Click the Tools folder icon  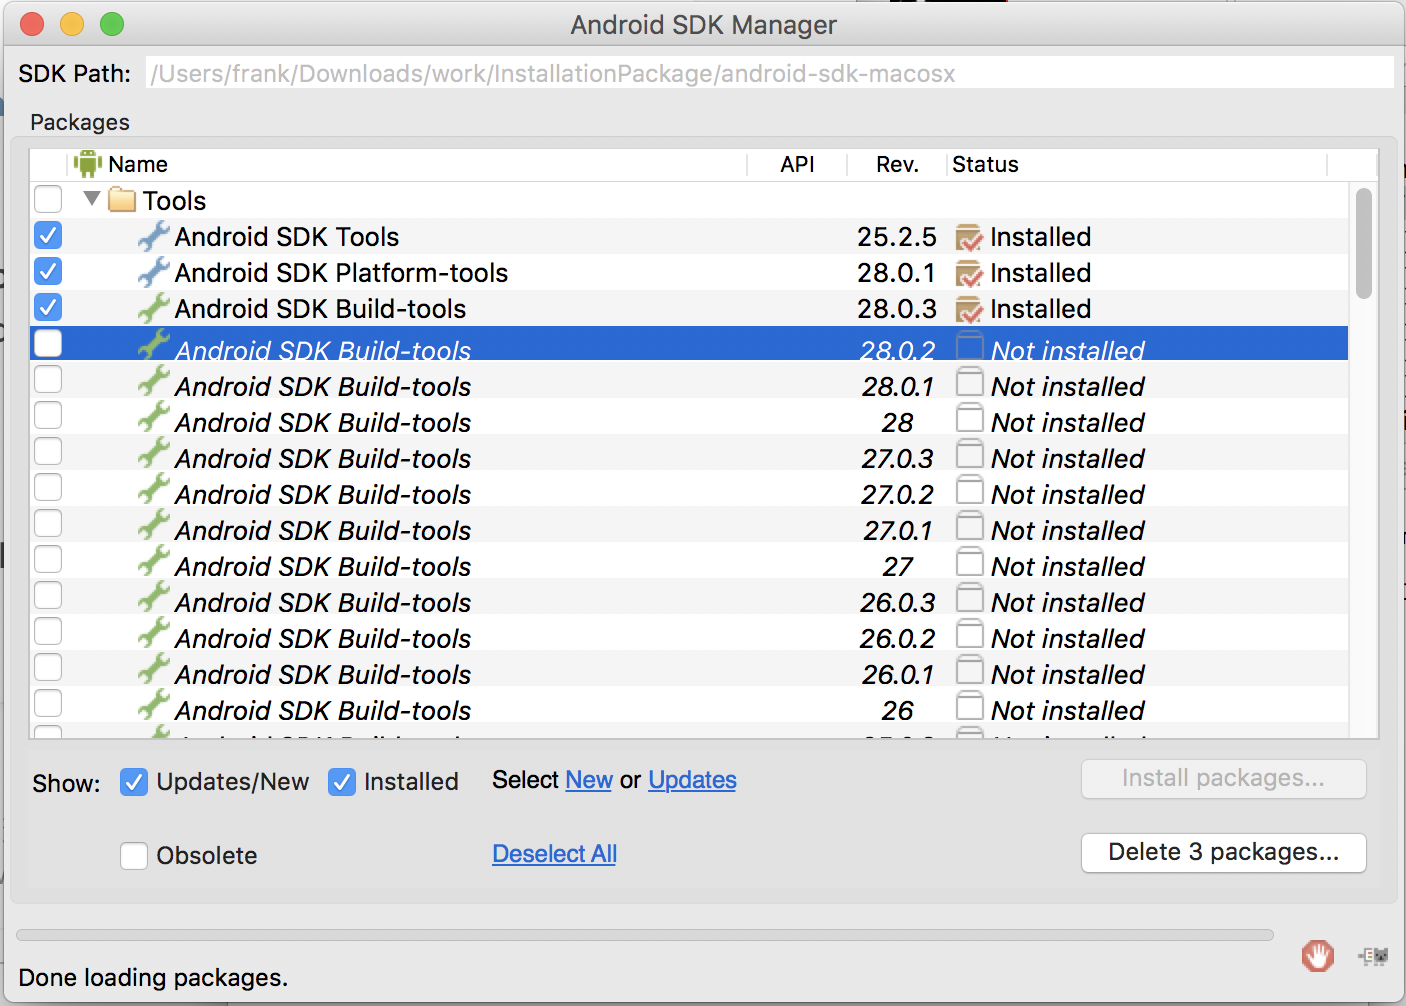(122, 200)
